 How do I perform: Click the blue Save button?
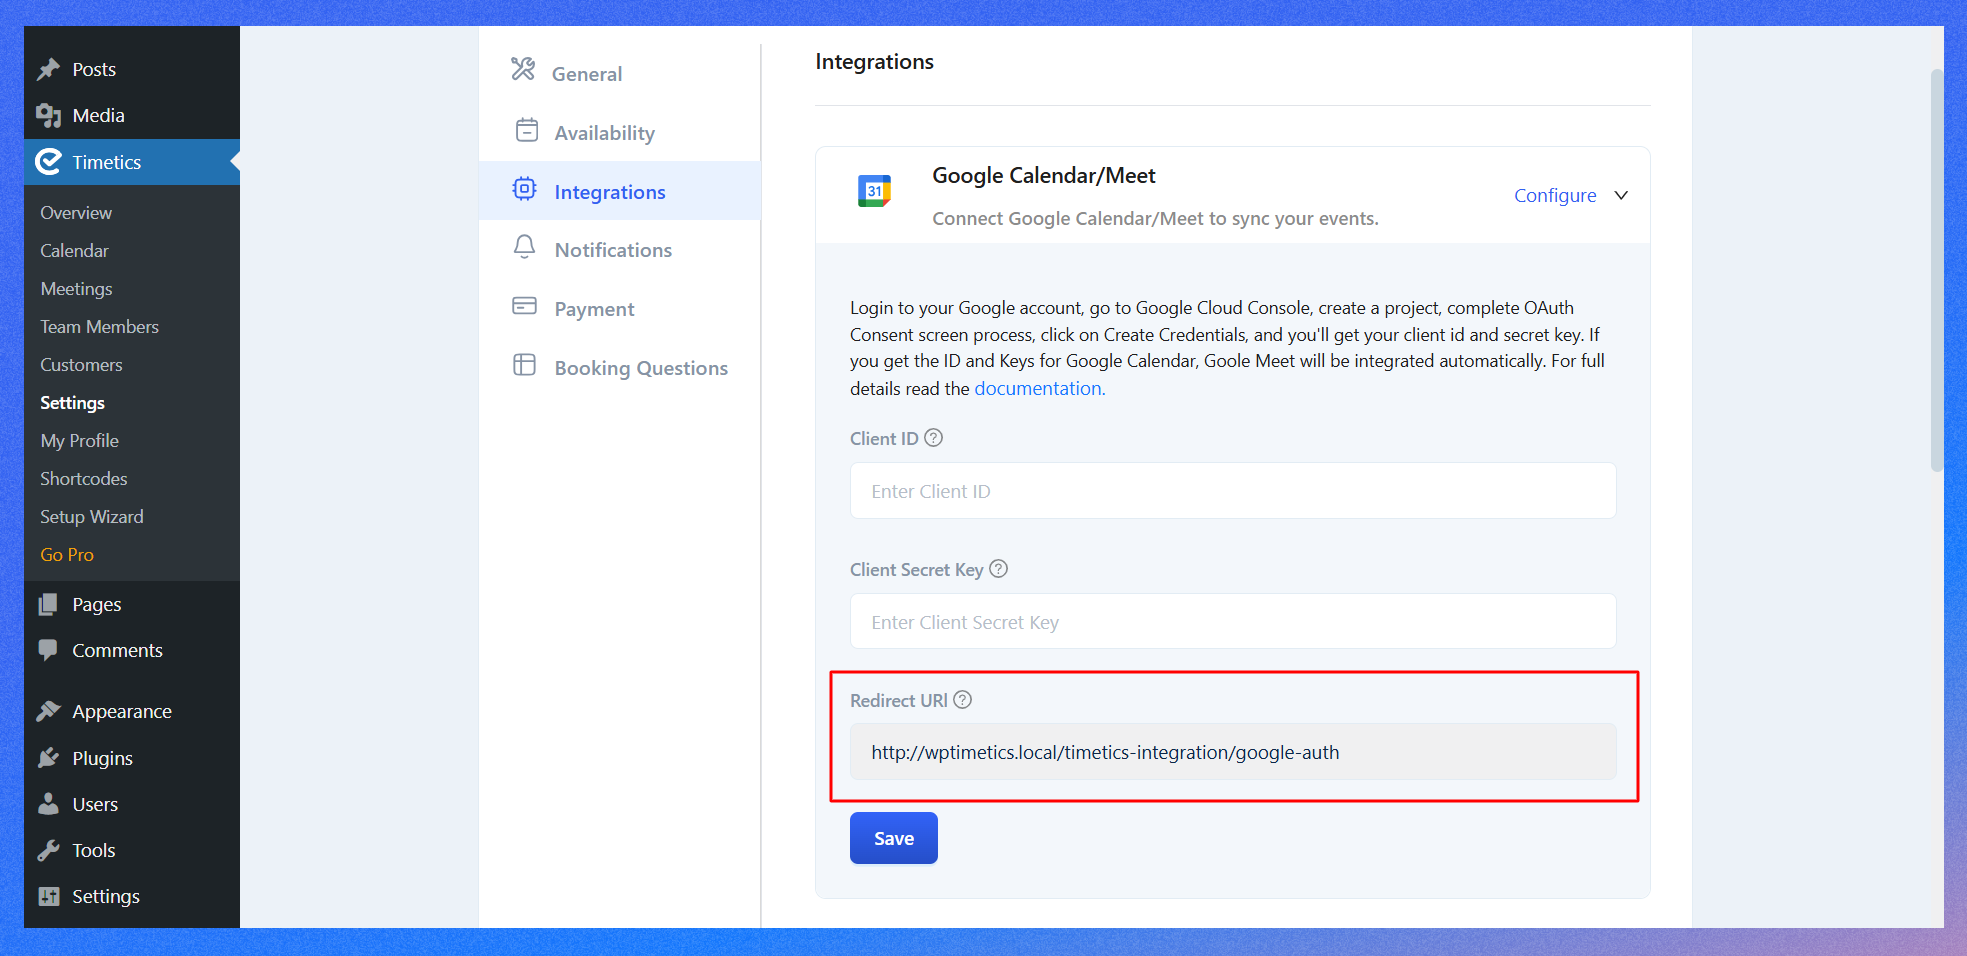coord(894,838)
